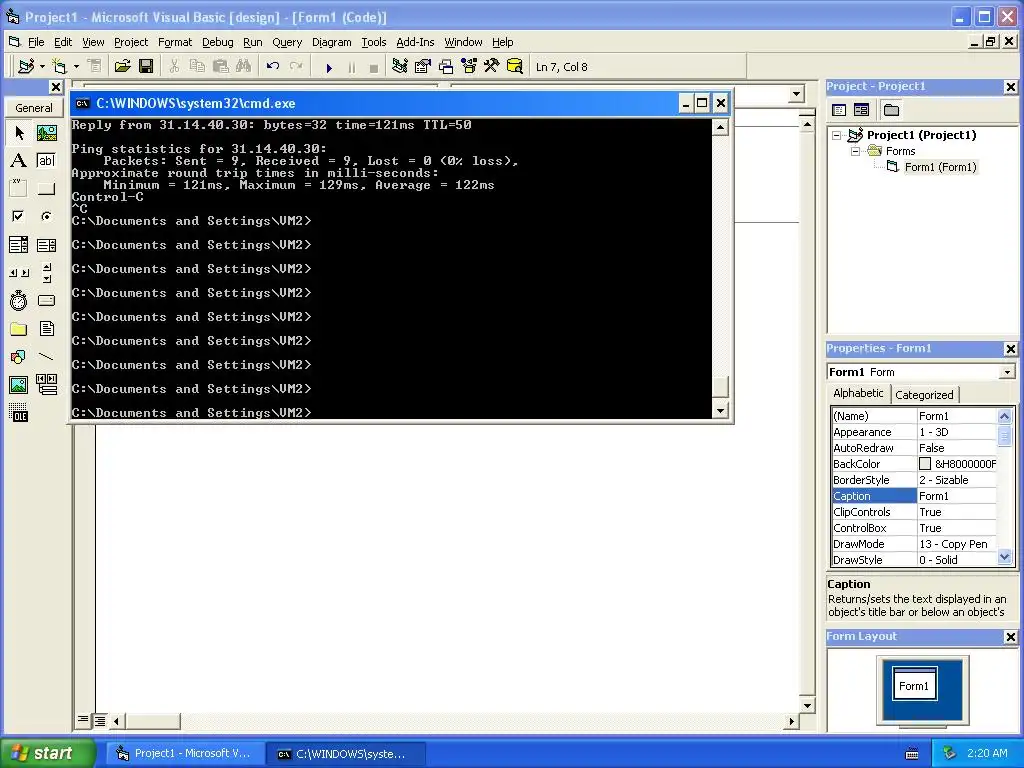The image size is (1024, 768).
Task: Select the OLE container tool
Action: (x=19, y=413)
